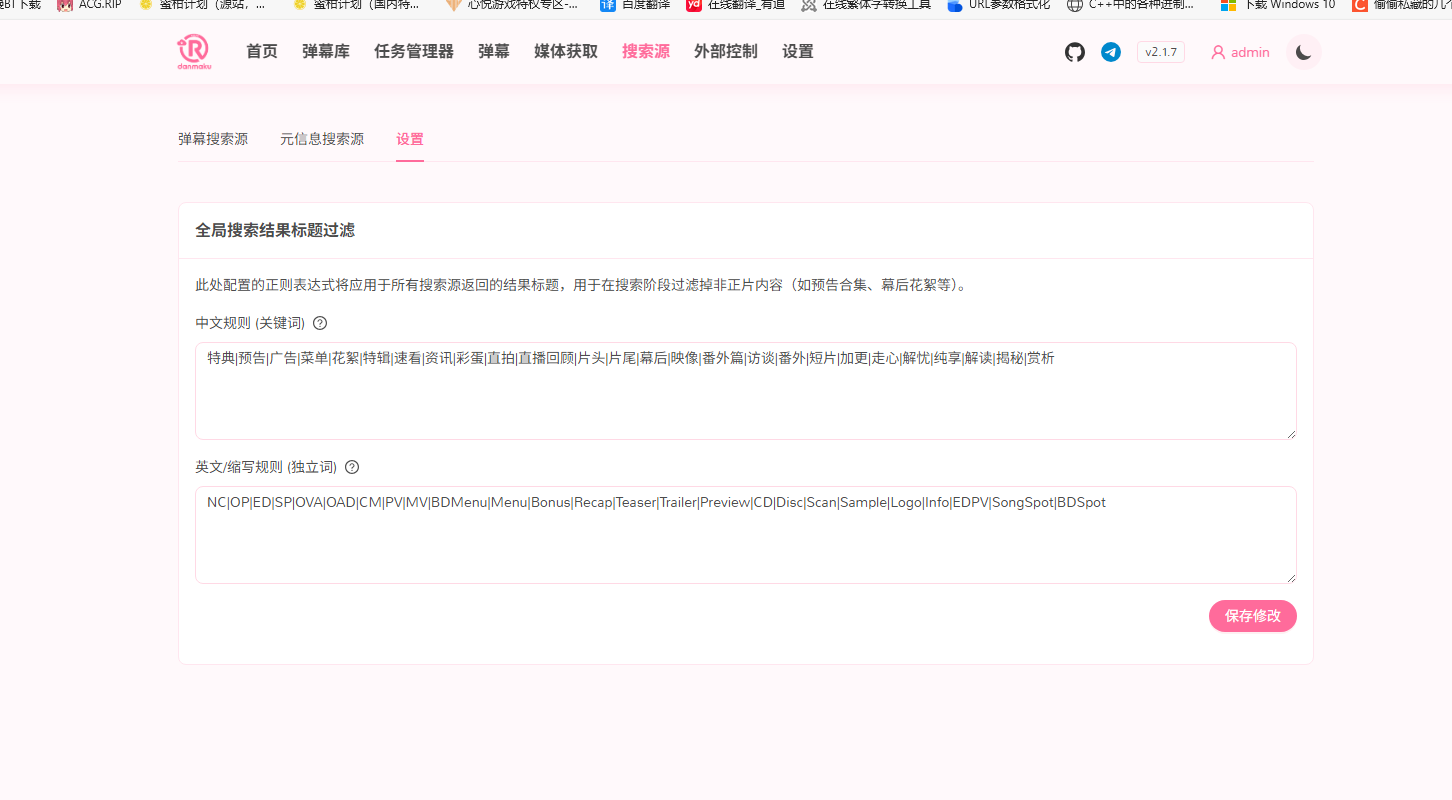Click the 保存修改 button
The height and width of the screenshot is (800, 1452).
point(1253,616)
